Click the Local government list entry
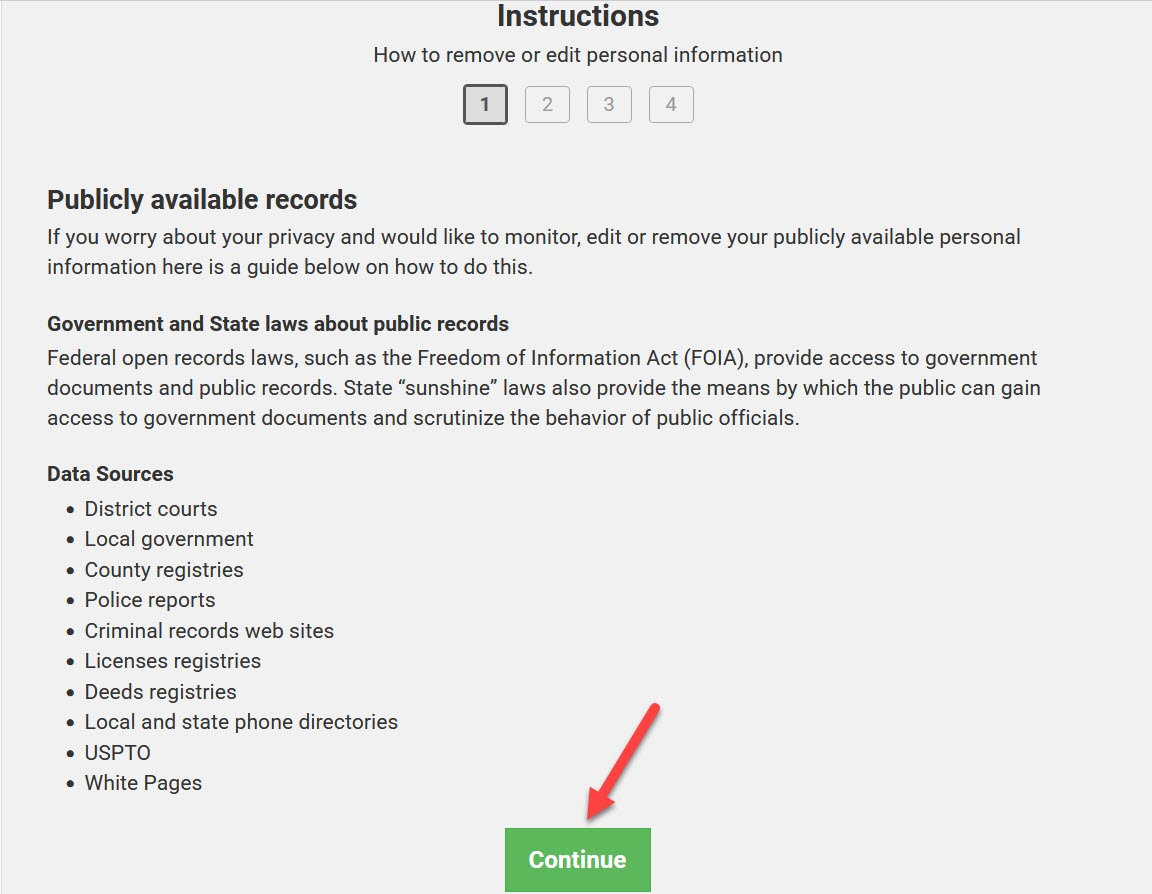 pos(169,539)
